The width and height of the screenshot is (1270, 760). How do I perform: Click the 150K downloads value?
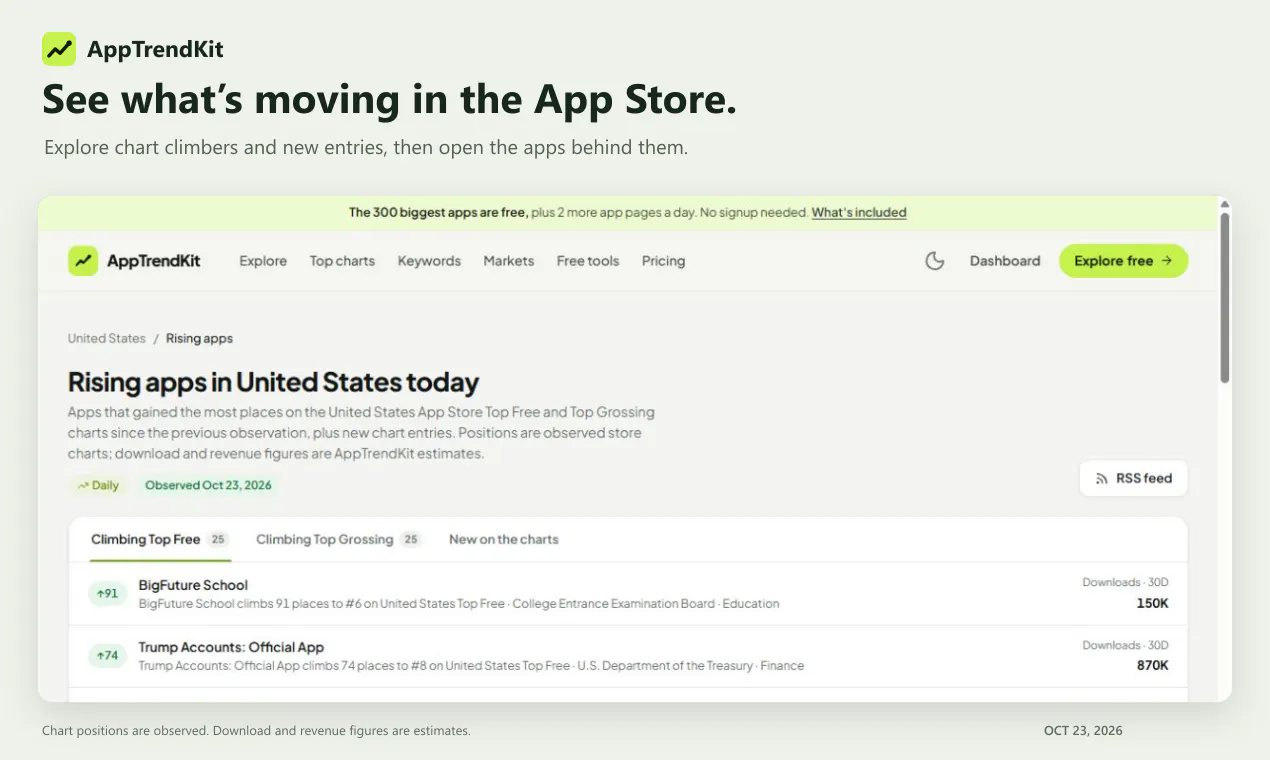1152,603
